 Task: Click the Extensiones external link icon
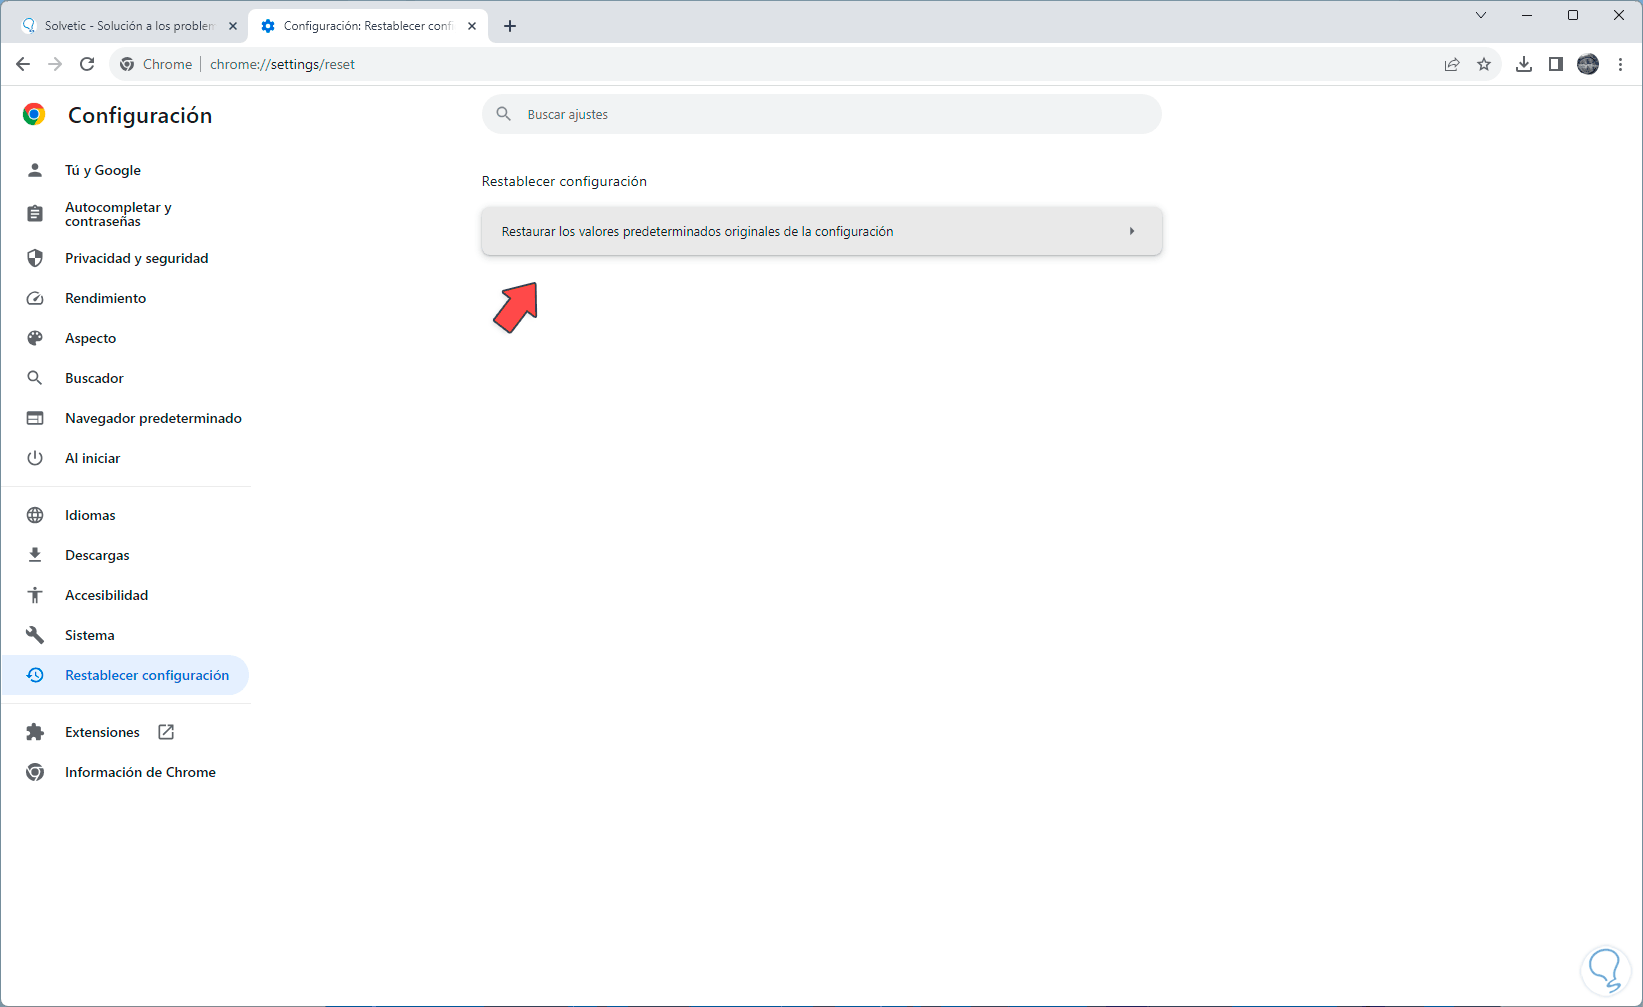[166, 732]
